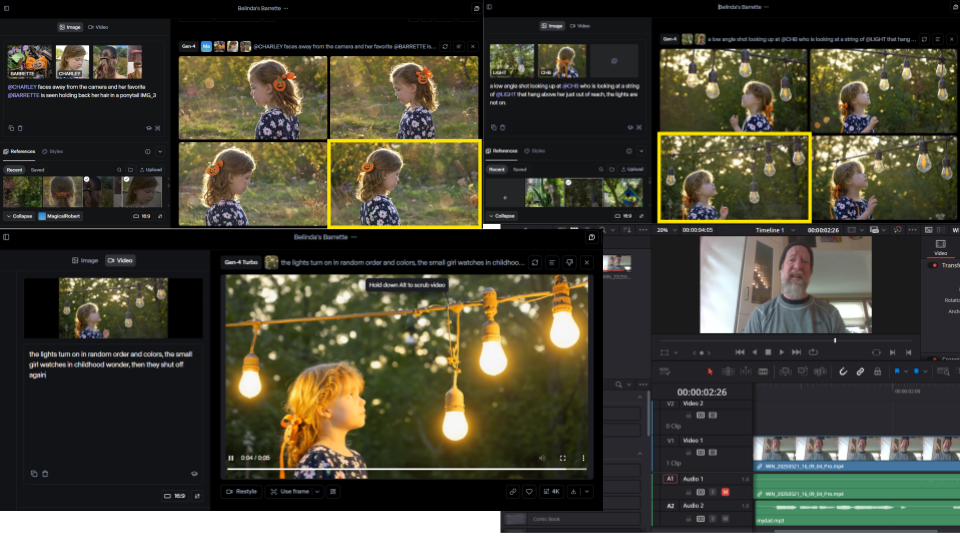Switch to the Video tab in bottom-left window
This screenshot has height=540, width=960.
[x=120, y=260]
